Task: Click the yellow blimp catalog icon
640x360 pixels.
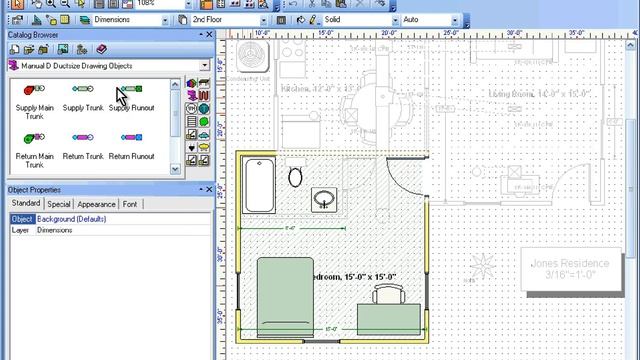Action: (x=204, y=147)
